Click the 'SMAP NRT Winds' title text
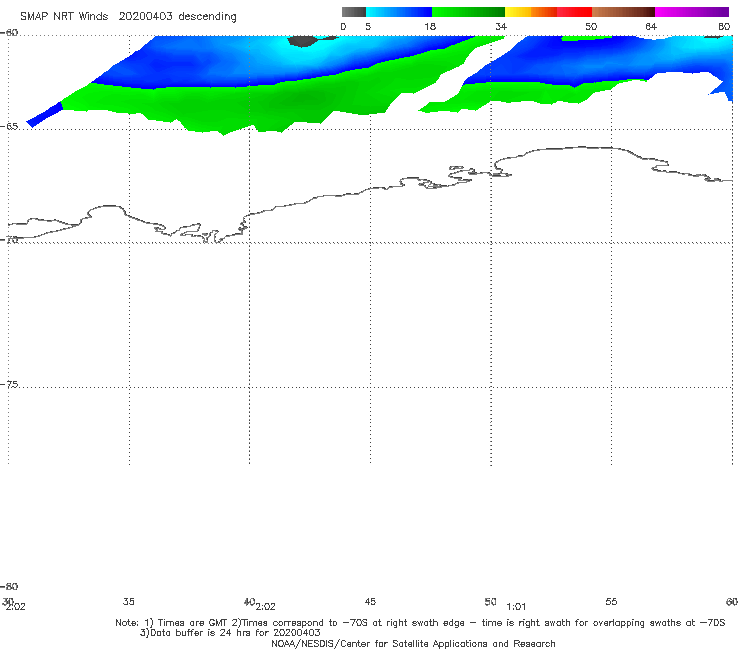The image size is (740, 650). pyautogui.click(x=64, y=16)
